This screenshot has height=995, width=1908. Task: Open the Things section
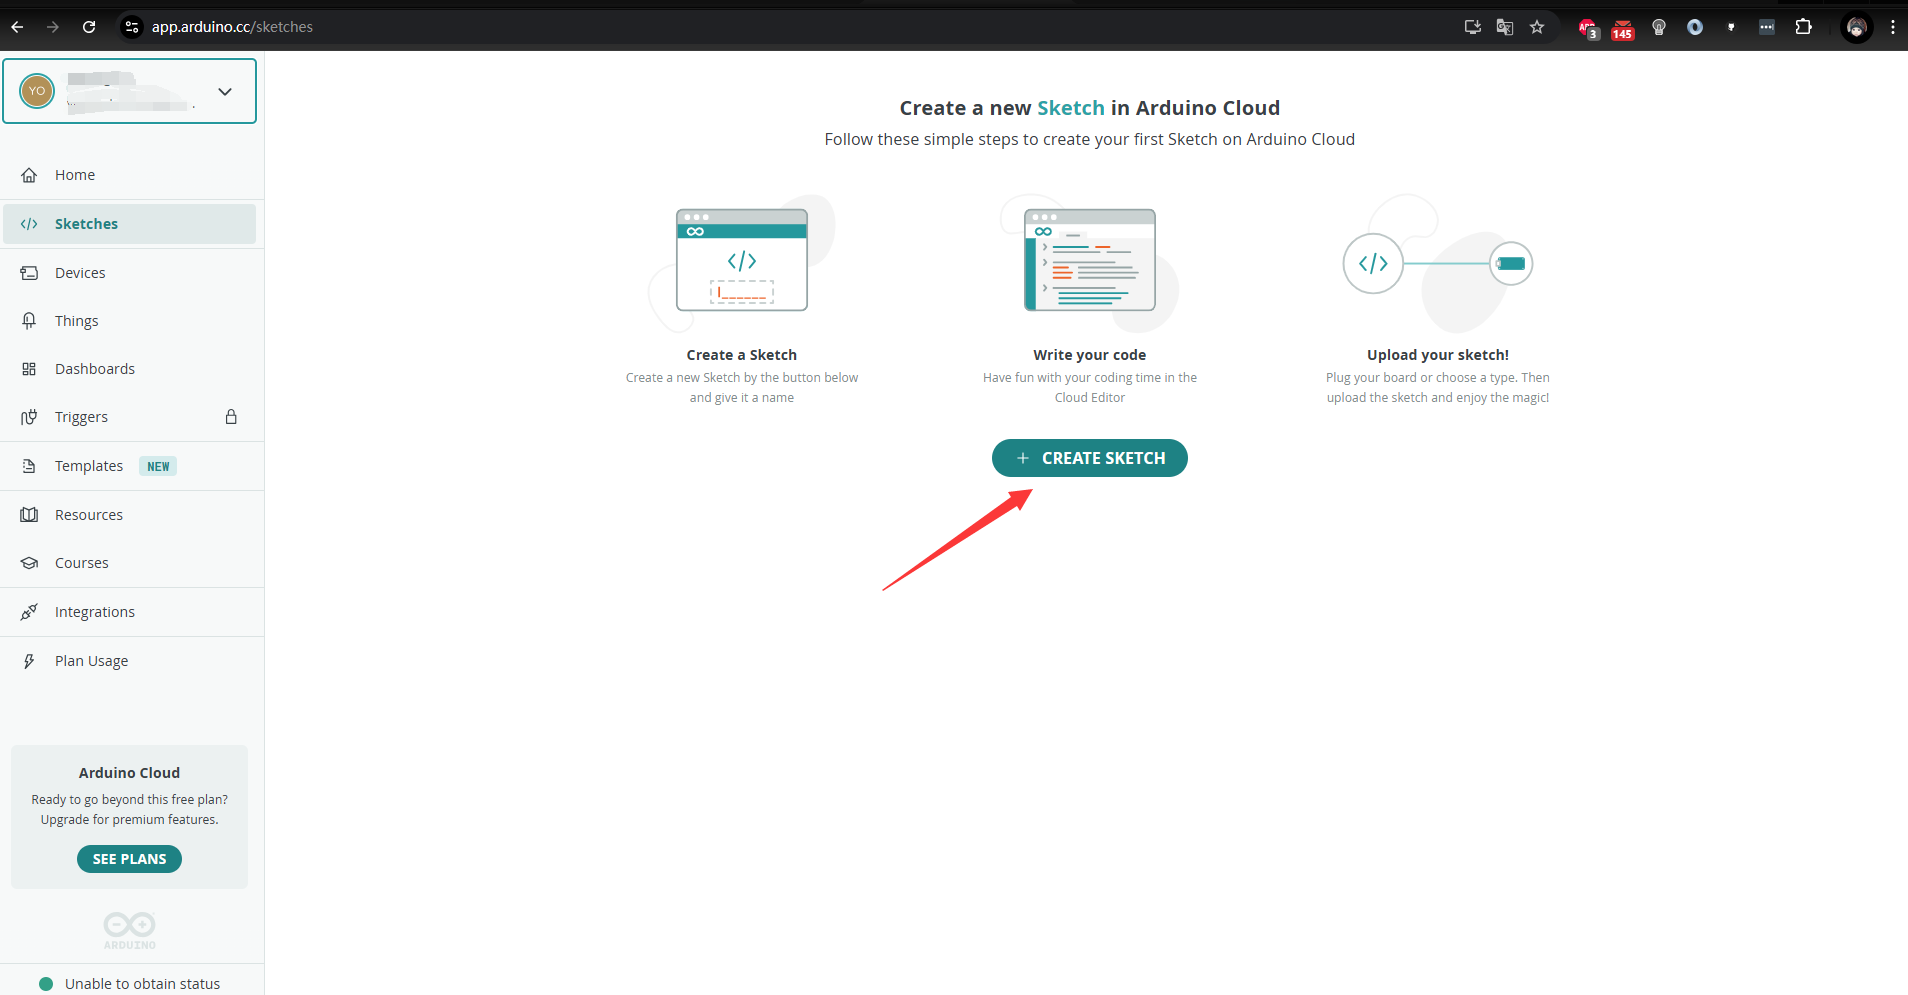point(130,321)
